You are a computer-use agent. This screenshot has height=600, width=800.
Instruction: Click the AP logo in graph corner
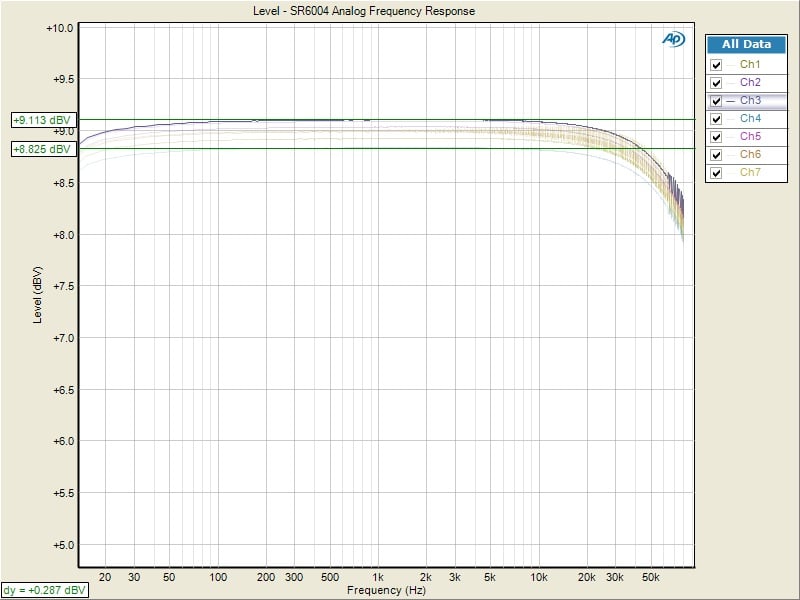tap(672, 39)
